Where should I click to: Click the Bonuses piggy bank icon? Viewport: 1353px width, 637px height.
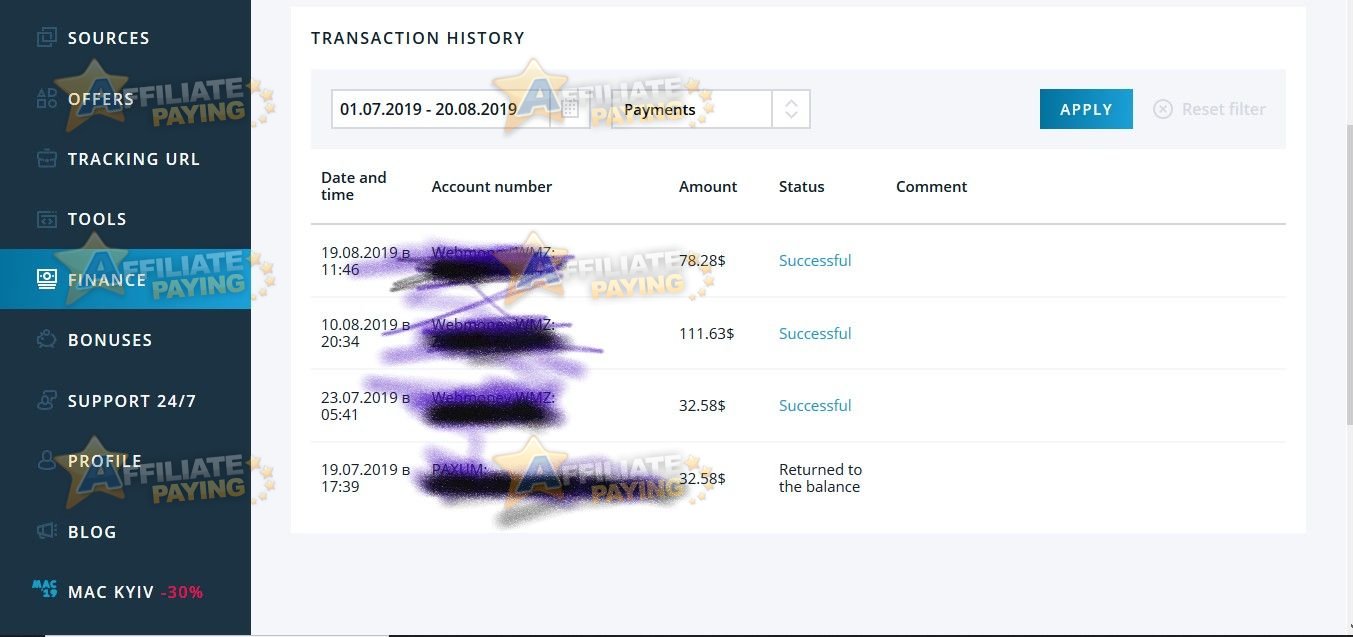47,340
